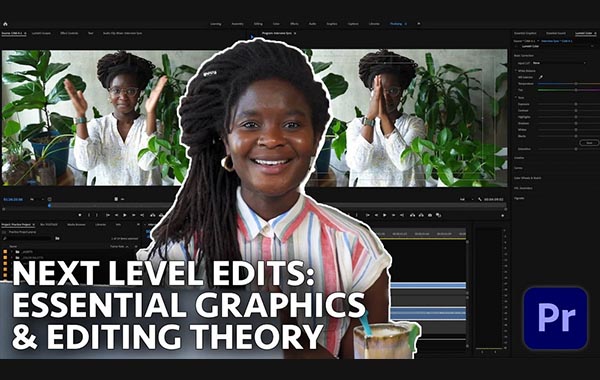The width and height of the screenshot is (600, 380).
Task: Switch to the Effects workspace
Action: (294, 24)
